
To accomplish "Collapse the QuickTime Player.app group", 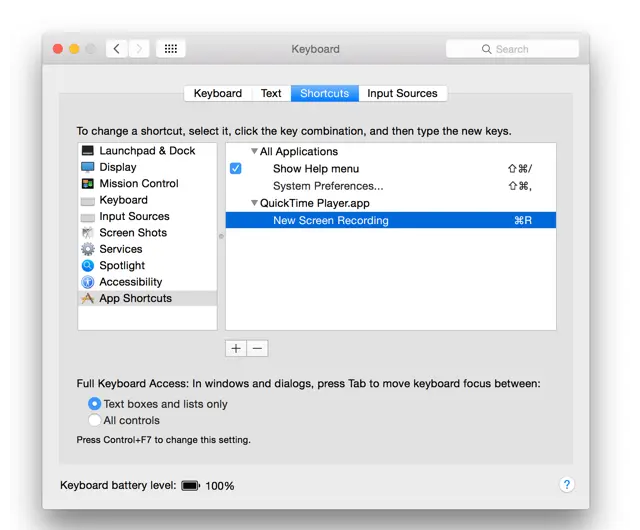I will 254,203.
